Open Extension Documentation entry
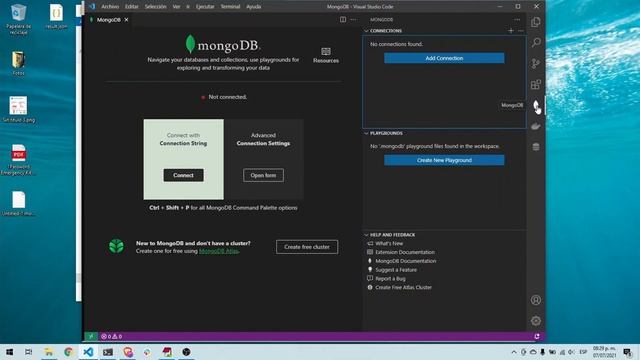The width and height of the screenshot is (640, 360). [x=405, y=252]
